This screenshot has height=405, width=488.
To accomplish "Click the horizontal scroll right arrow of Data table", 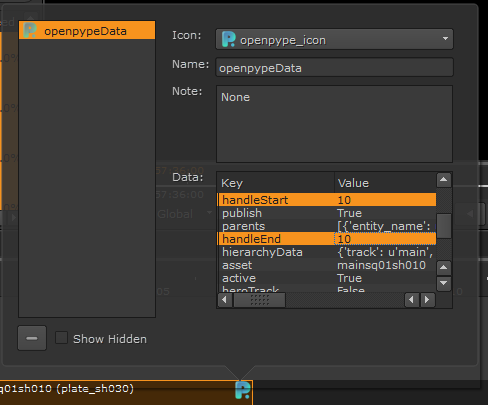I will tap(428, 300).
